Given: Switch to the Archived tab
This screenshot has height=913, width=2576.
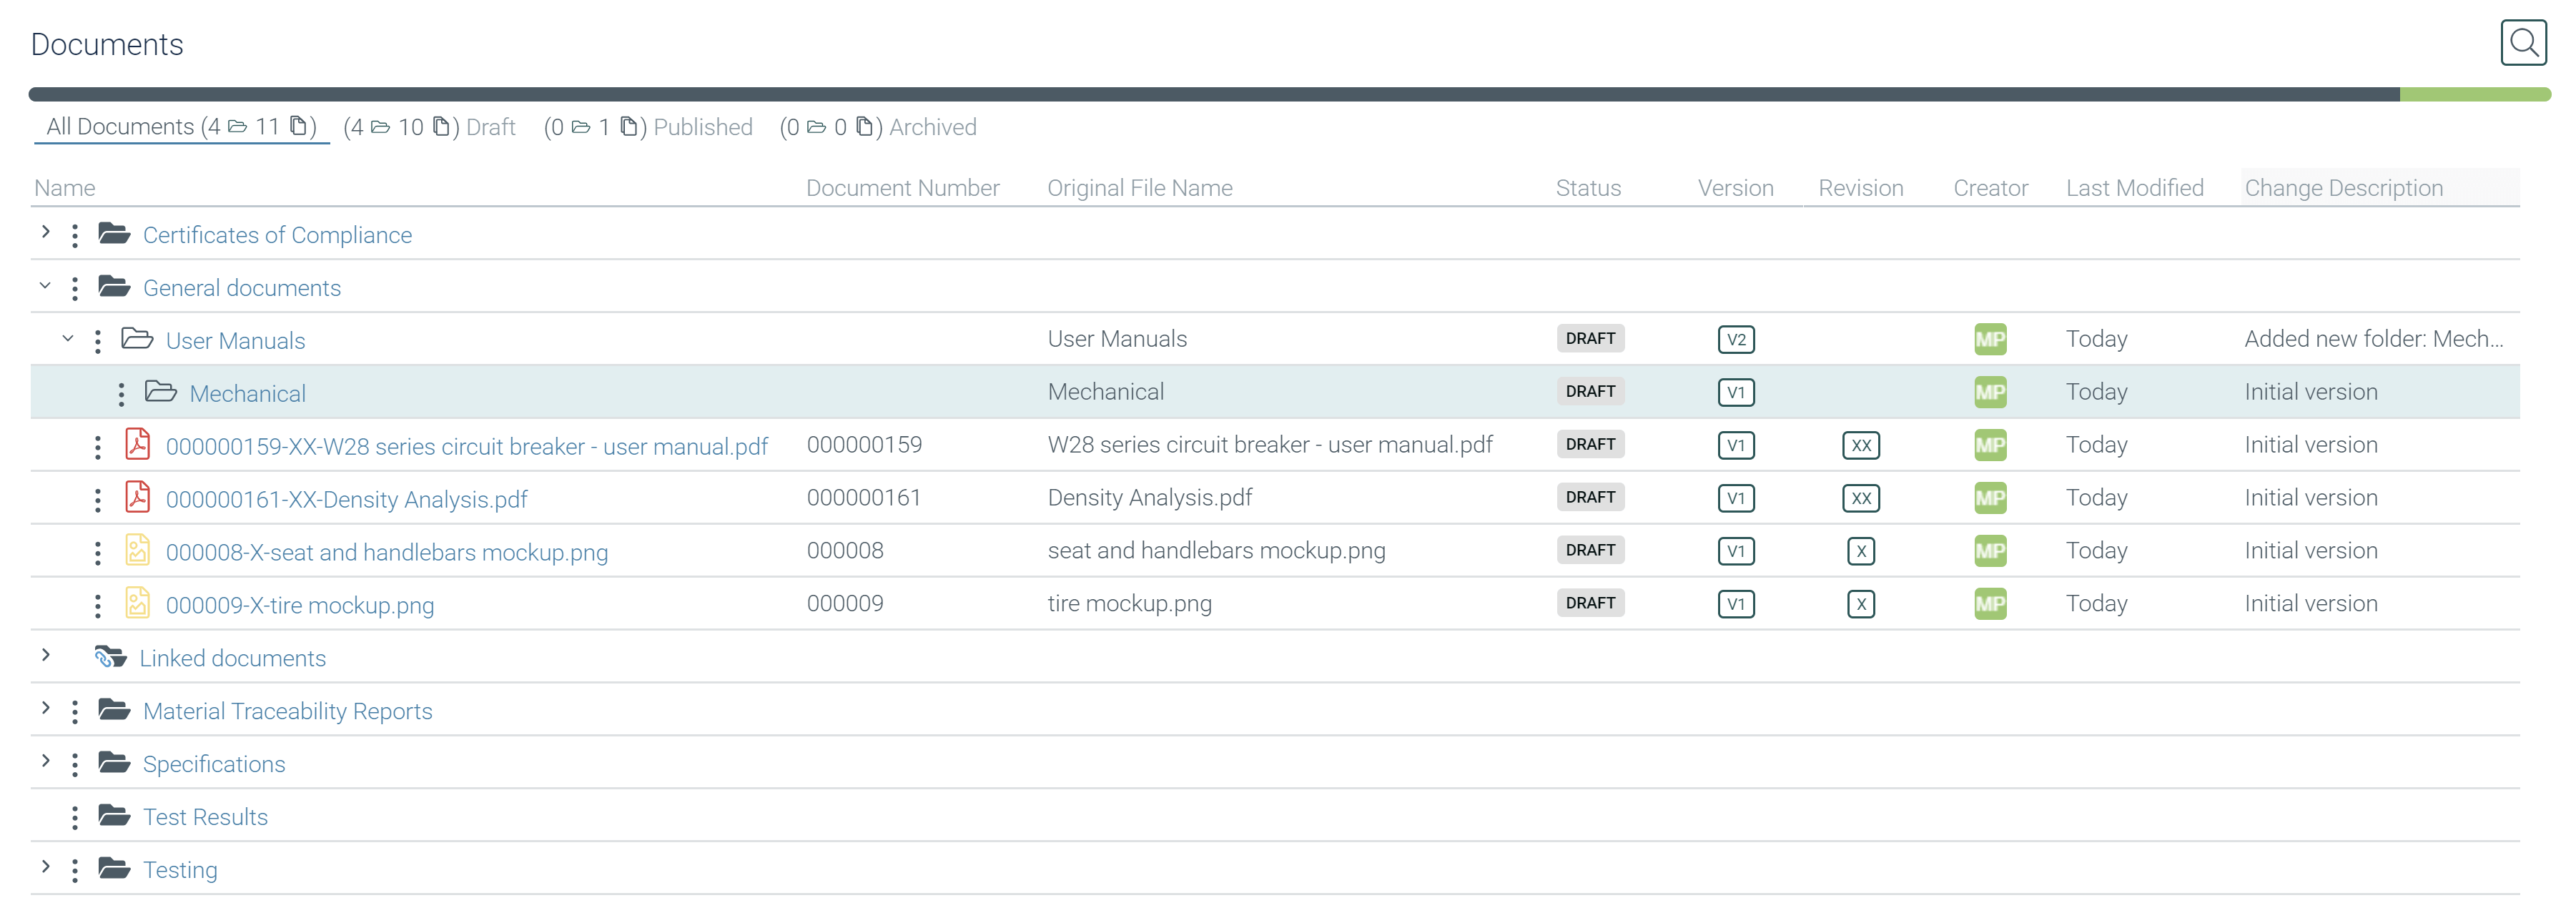Looking at the screenshot, I should (x=878, y=127).
